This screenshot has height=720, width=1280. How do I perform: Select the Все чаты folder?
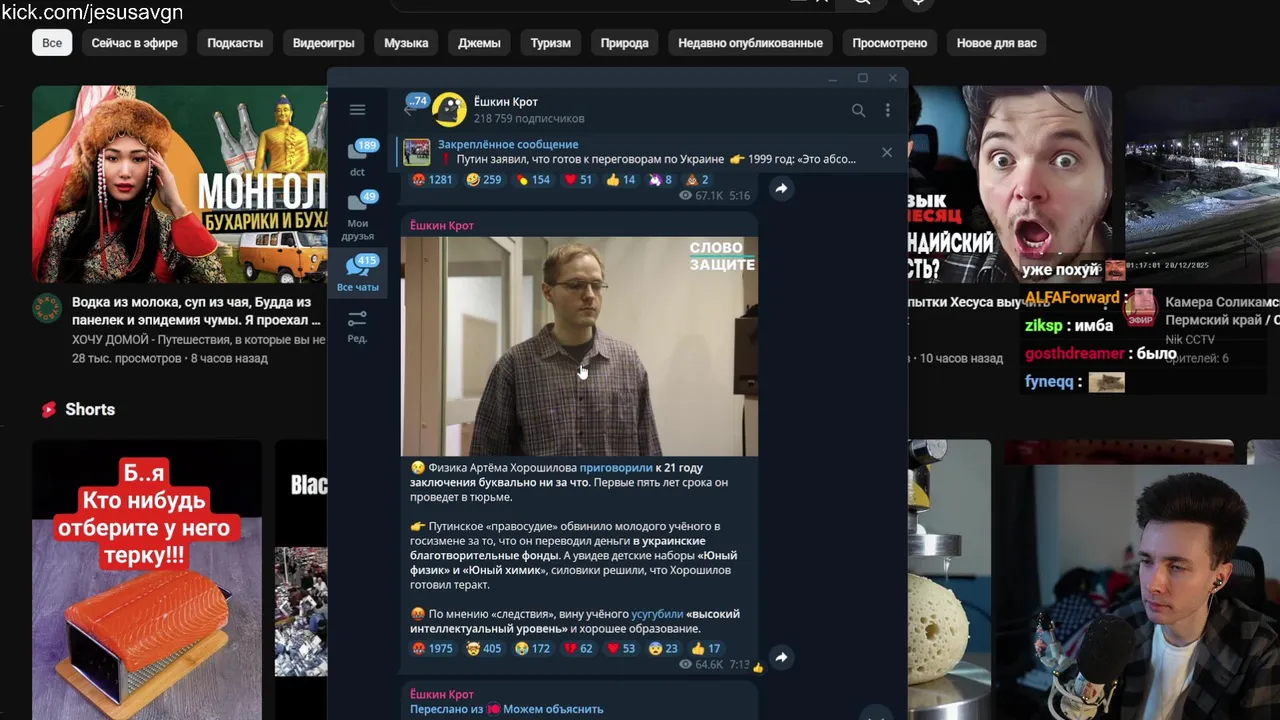[x=357, y=273]
